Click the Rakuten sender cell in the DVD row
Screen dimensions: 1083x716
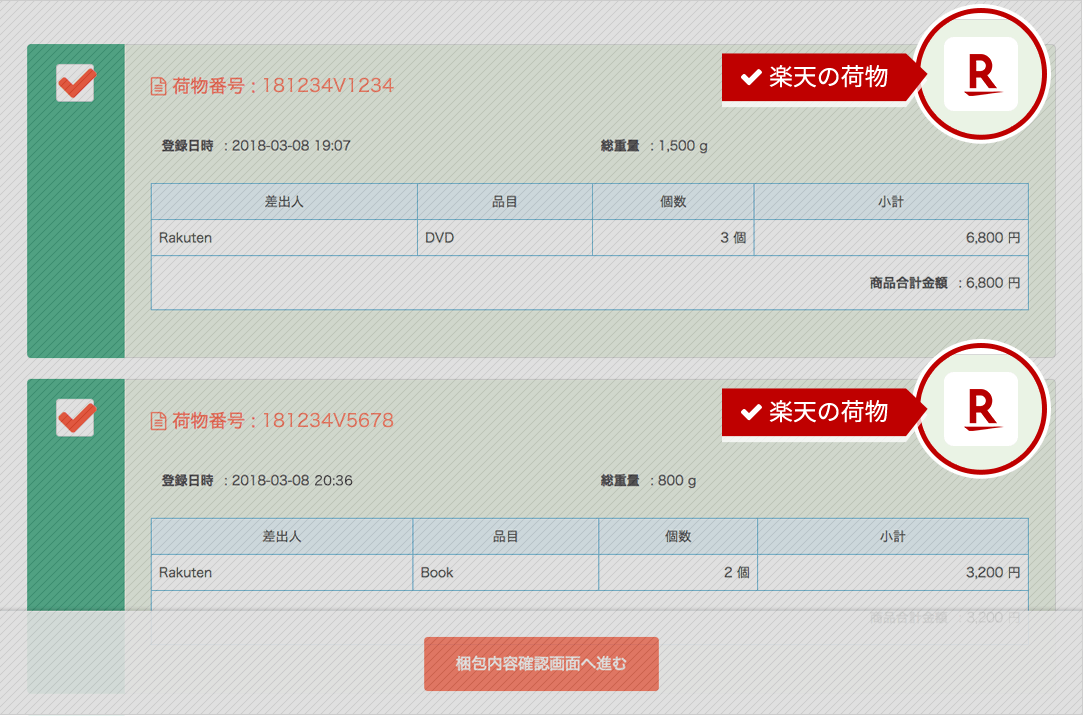285,238
